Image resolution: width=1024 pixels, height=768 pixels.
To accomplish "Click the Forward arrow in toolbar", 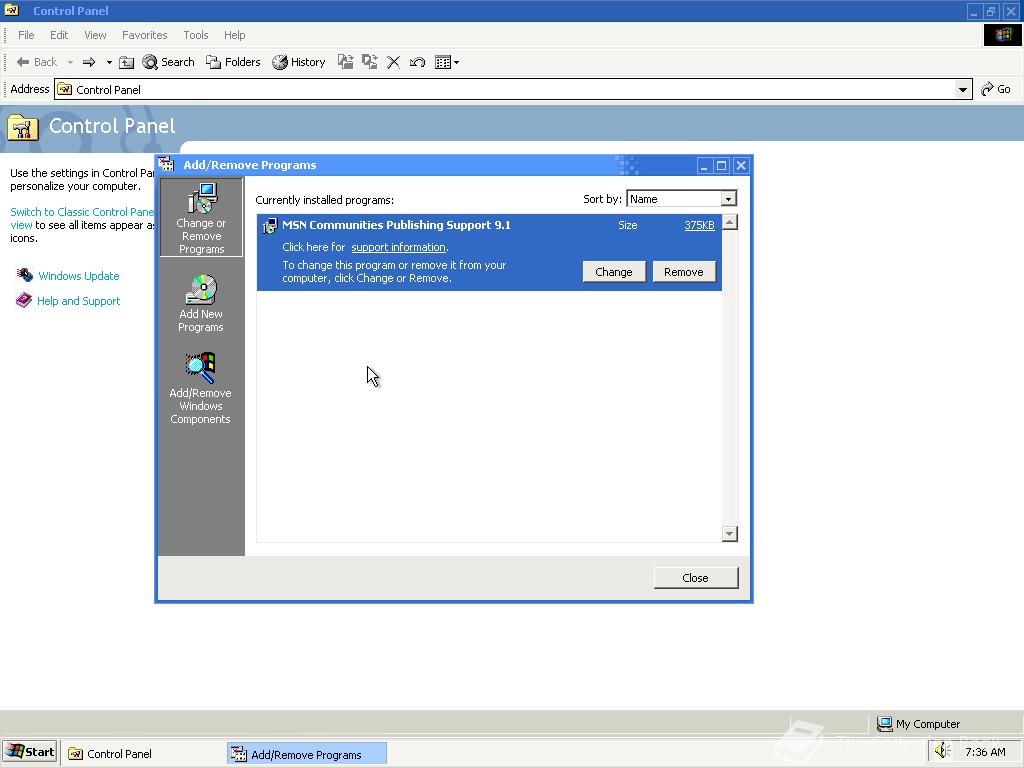I will click(x=89, y=62).
